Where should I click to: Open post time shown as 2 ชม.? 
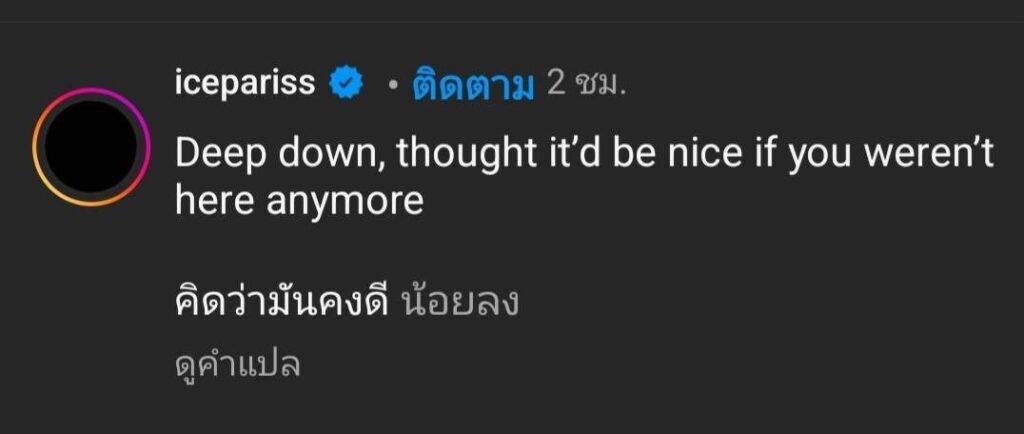pos(586,86)
